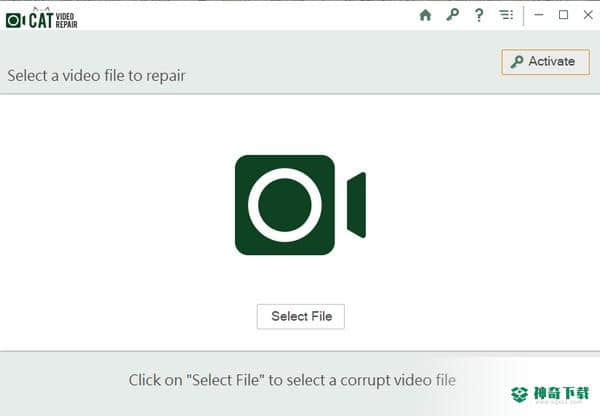Image resolution: width=600 pixels, height=416 pixels.
Task: Click the side viewfinder of the camera graphic
Action: (x=356, y=205)
